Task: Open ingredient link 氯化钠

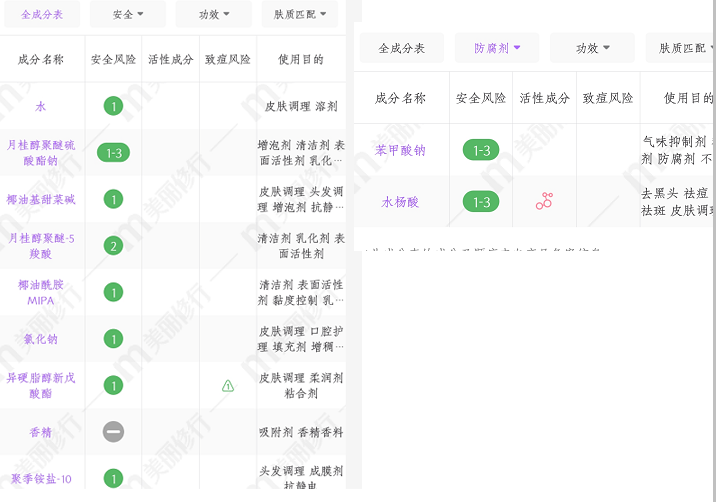Action: click(41, 339)
